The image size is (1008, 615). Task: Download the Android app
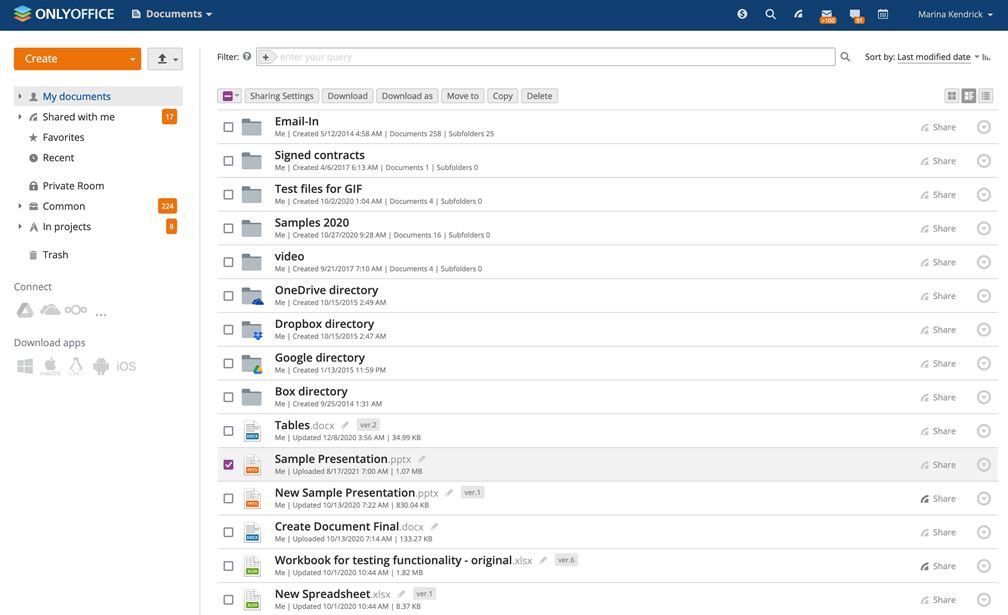pos(100,367)
